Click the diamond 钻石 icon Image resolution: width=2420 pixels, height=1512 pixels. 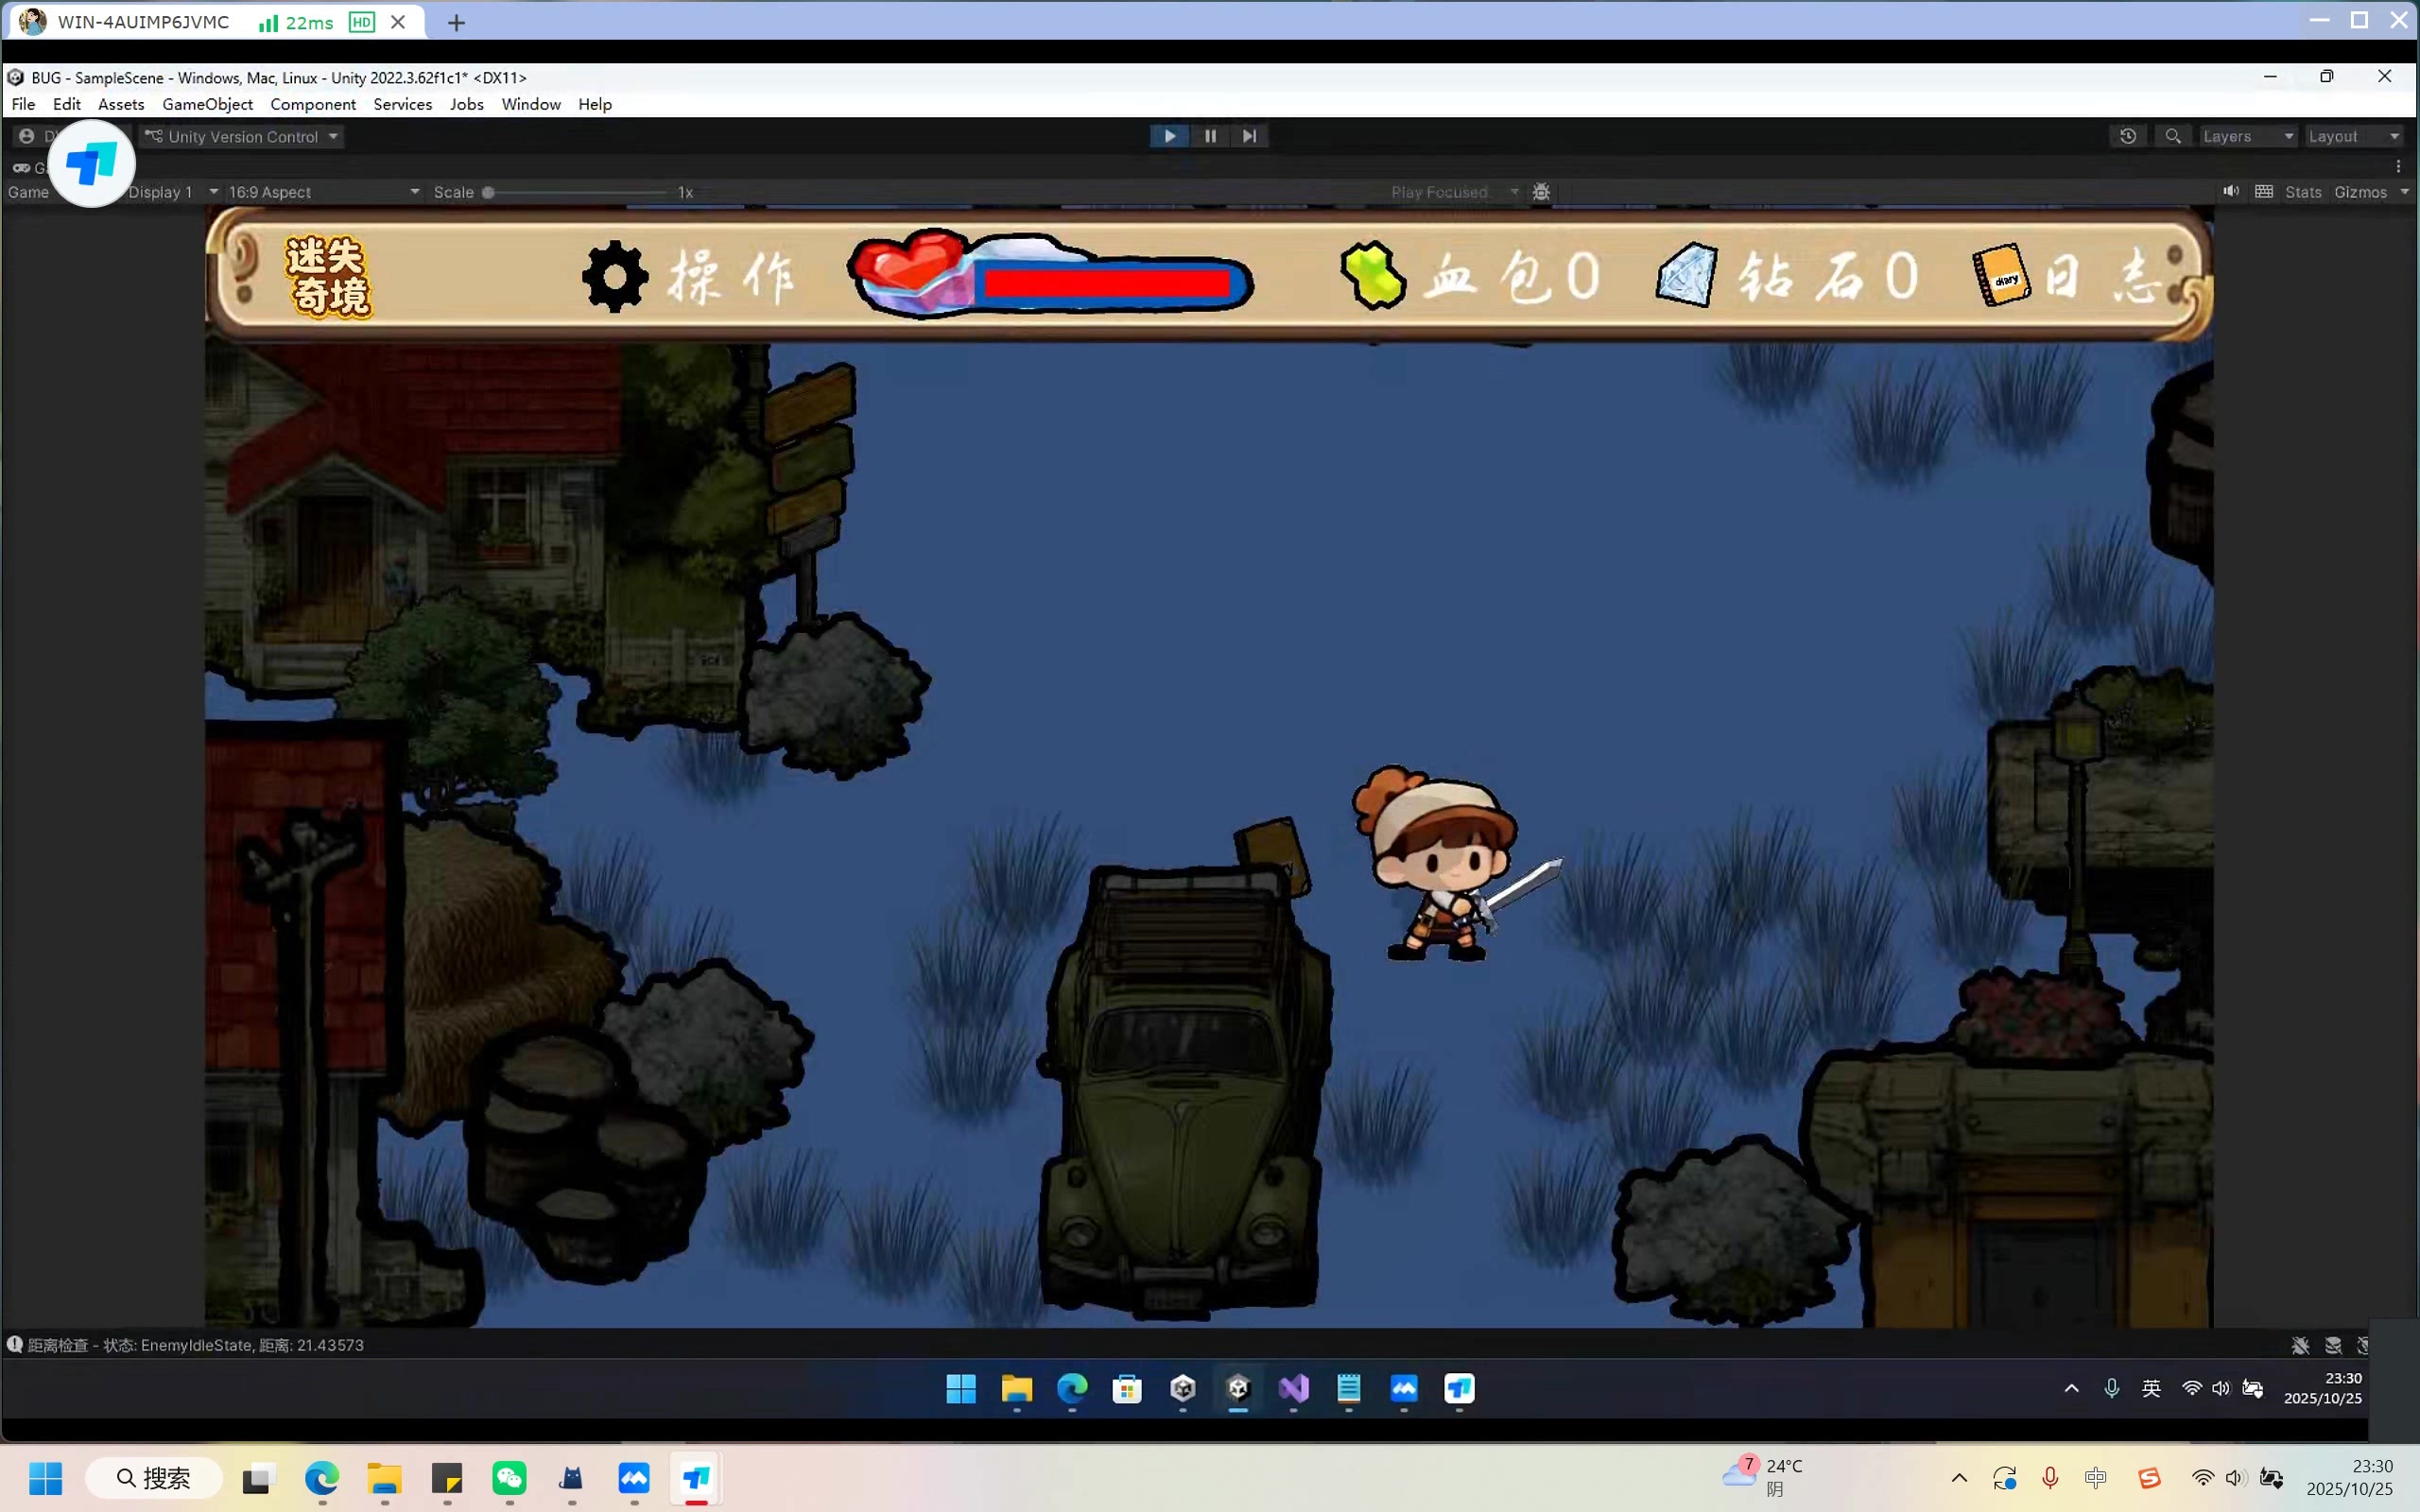click(x=1686, y=275)
